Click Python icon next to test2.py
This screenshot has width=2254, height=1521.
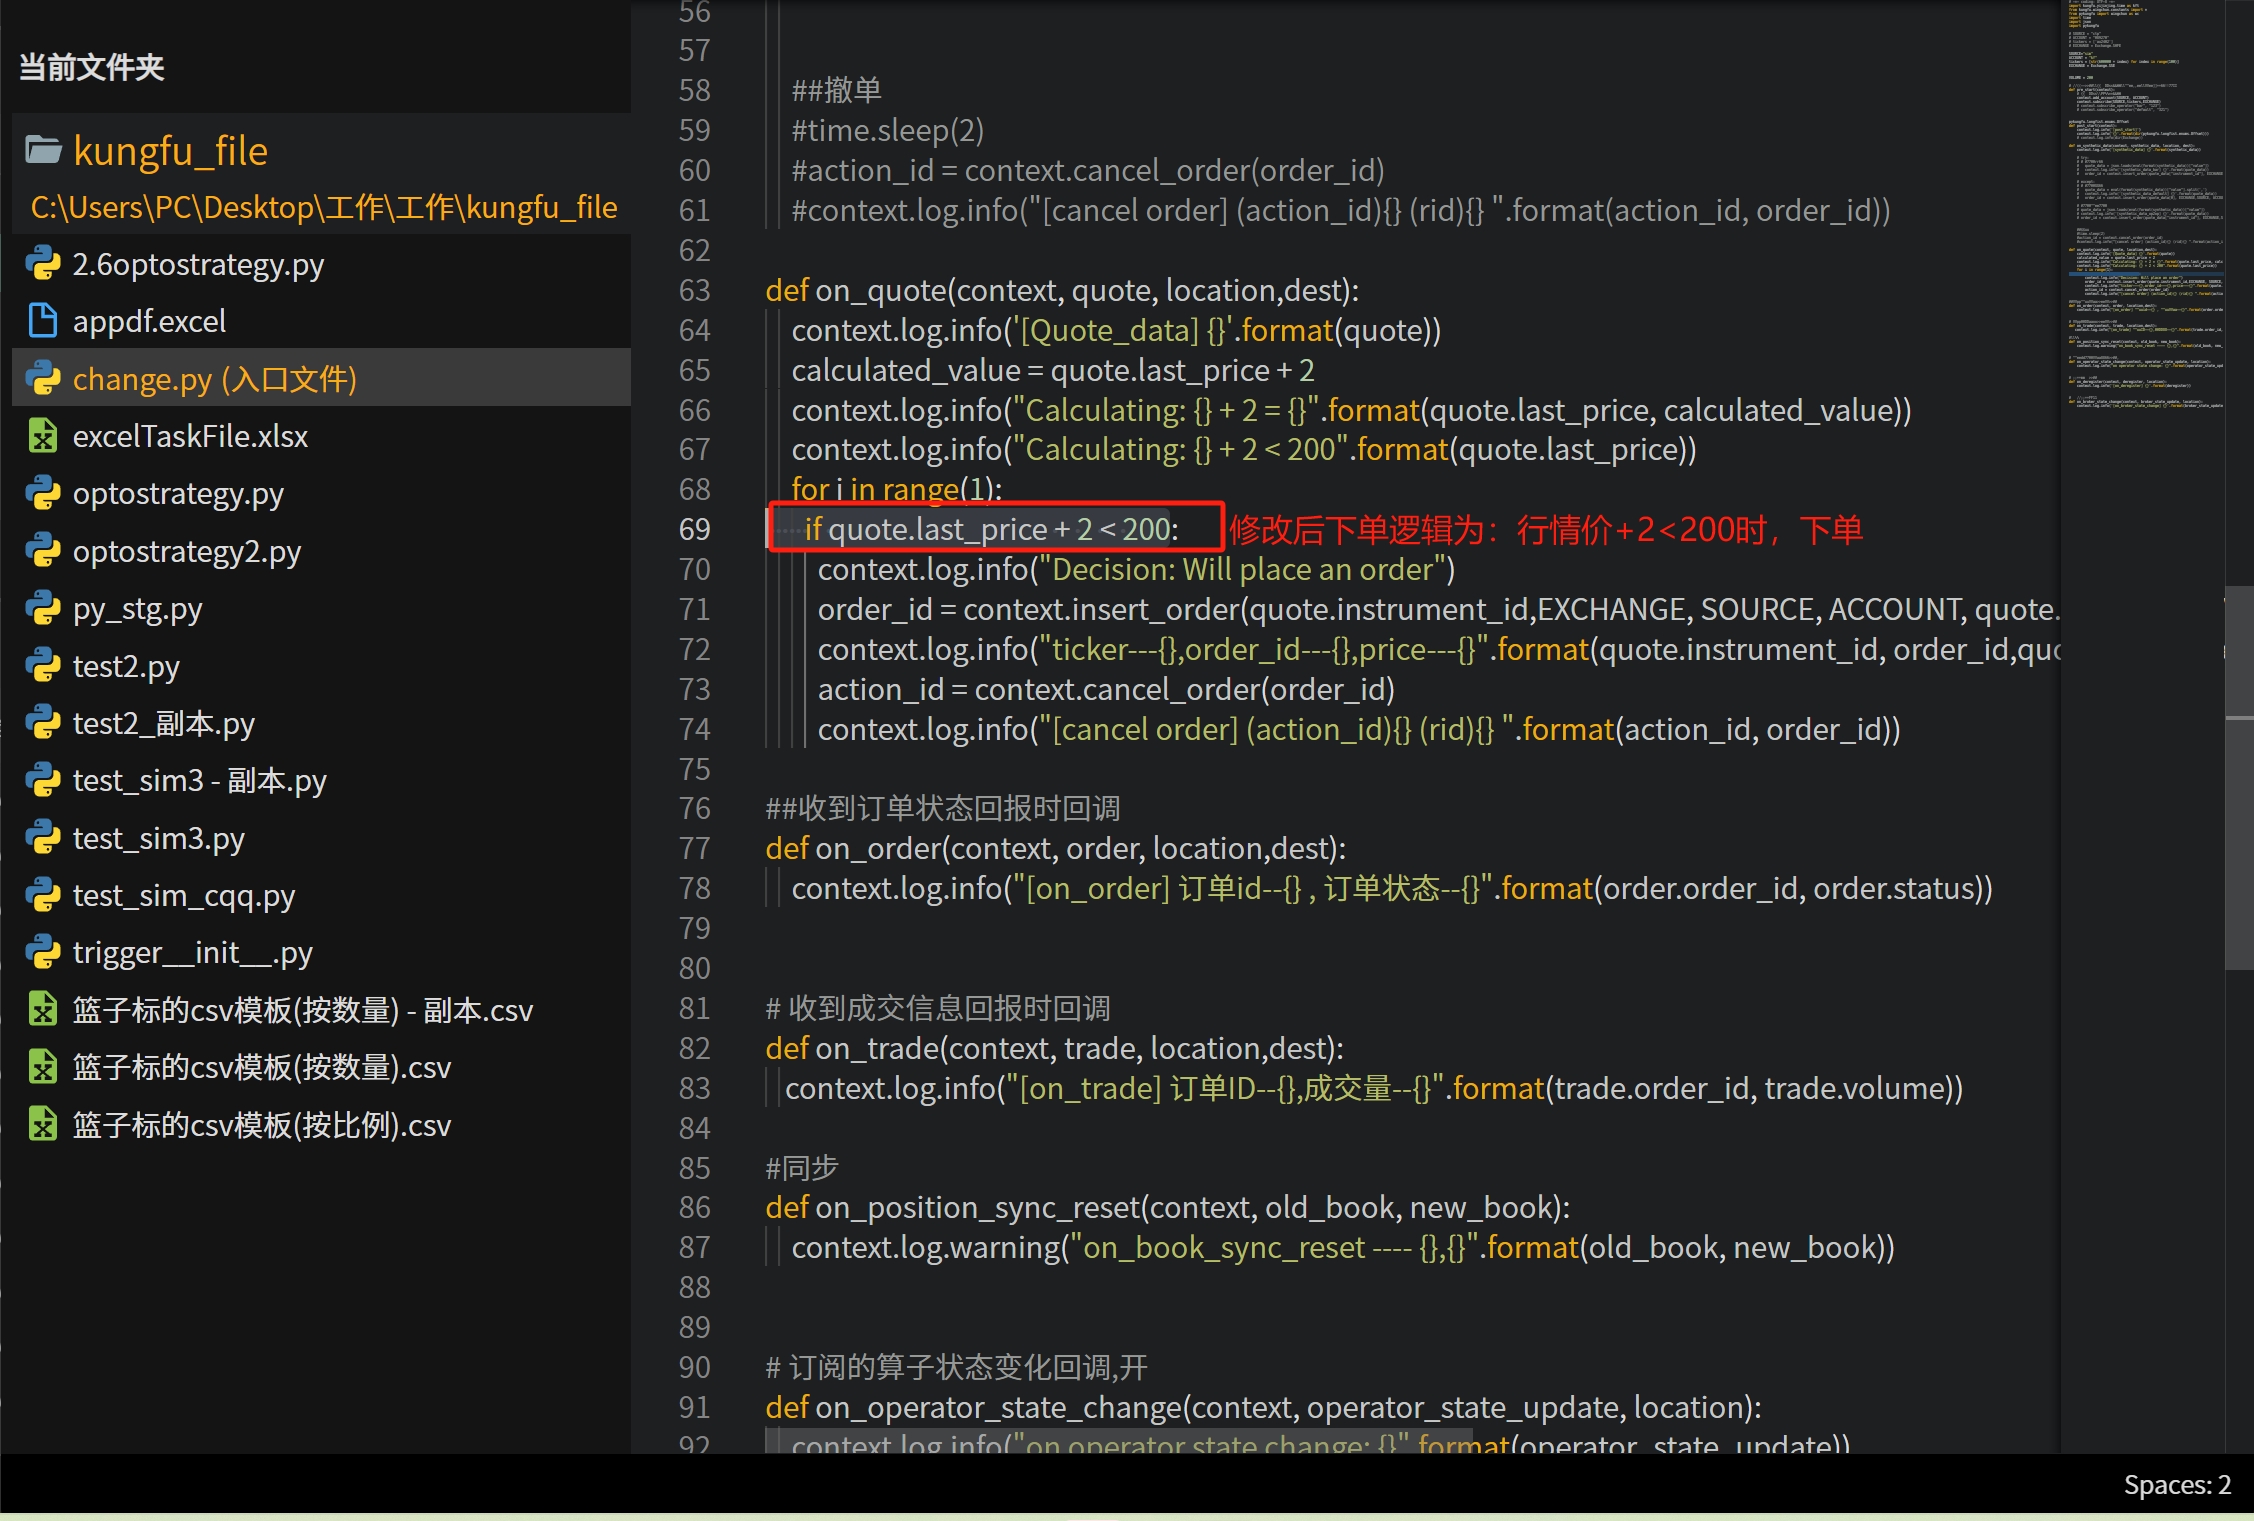point(43,665)
